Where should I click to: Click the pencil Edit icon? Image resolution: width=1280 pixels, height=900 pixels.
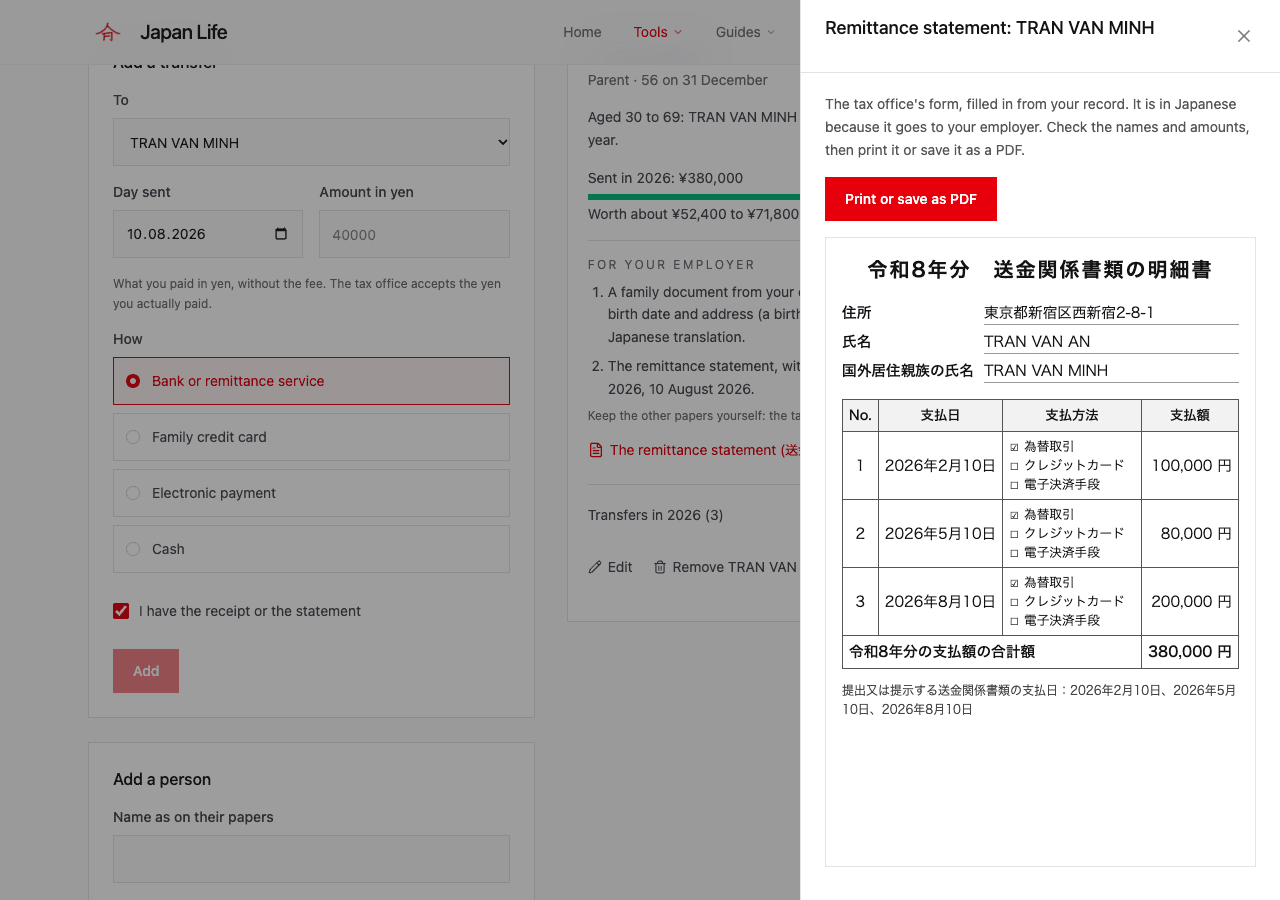point(595,567)
